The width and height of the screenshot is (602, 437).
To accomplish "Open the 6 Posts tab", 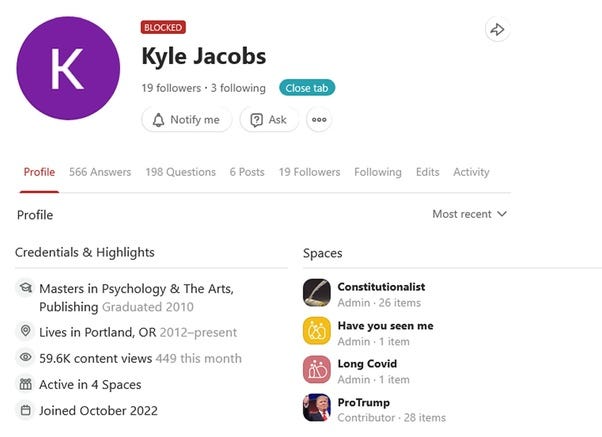I will (247, 172).
